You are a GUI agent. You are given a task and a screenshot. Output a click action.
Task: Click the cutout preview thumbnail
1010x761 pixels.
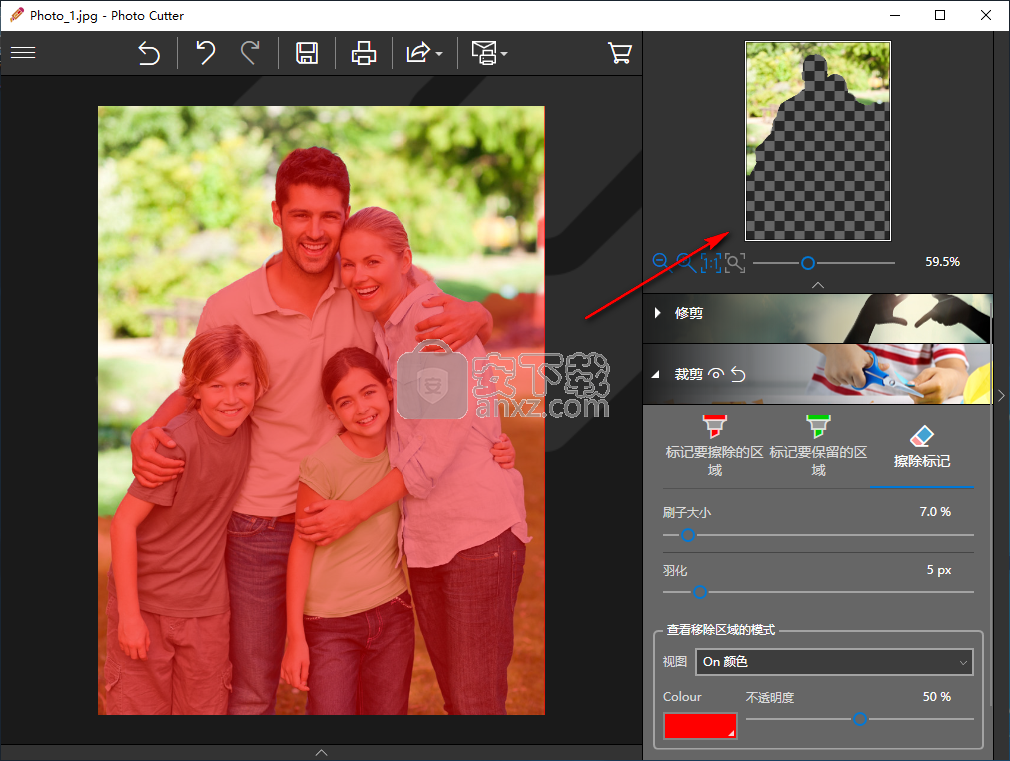(x=817, y=141)
